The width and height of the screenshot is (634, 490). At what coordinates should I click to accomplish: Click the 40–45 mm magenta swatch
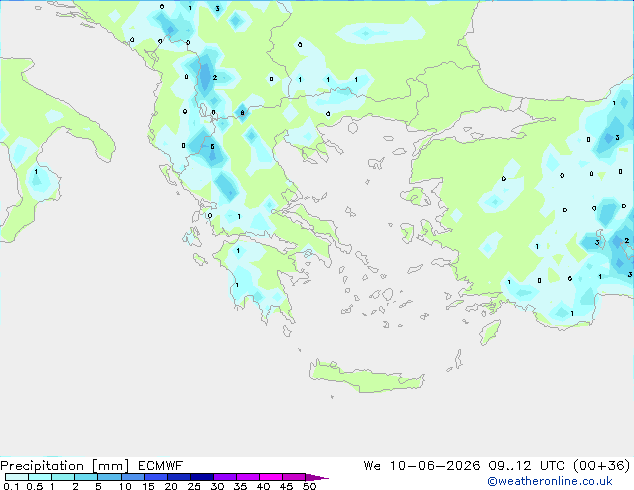pos(271,477)
